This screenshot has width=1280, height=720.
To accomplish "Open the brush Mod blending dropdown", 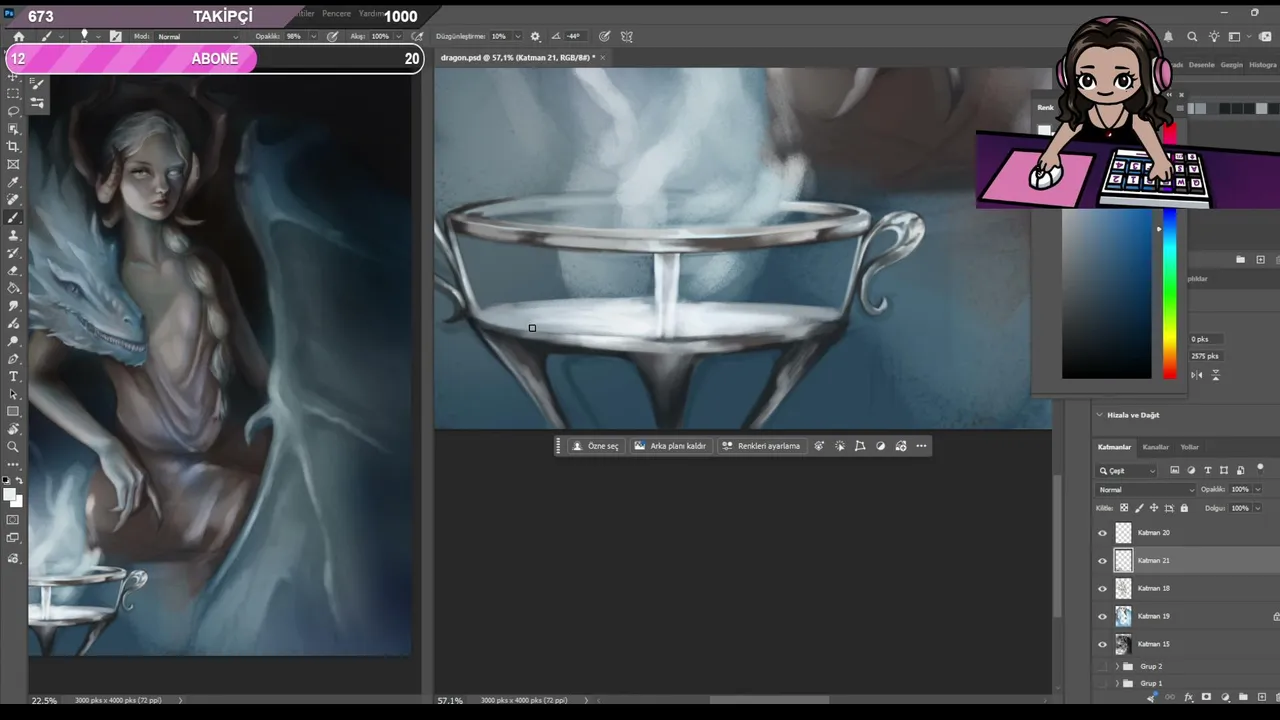I will pyautogui.click(x=199, y=37).
